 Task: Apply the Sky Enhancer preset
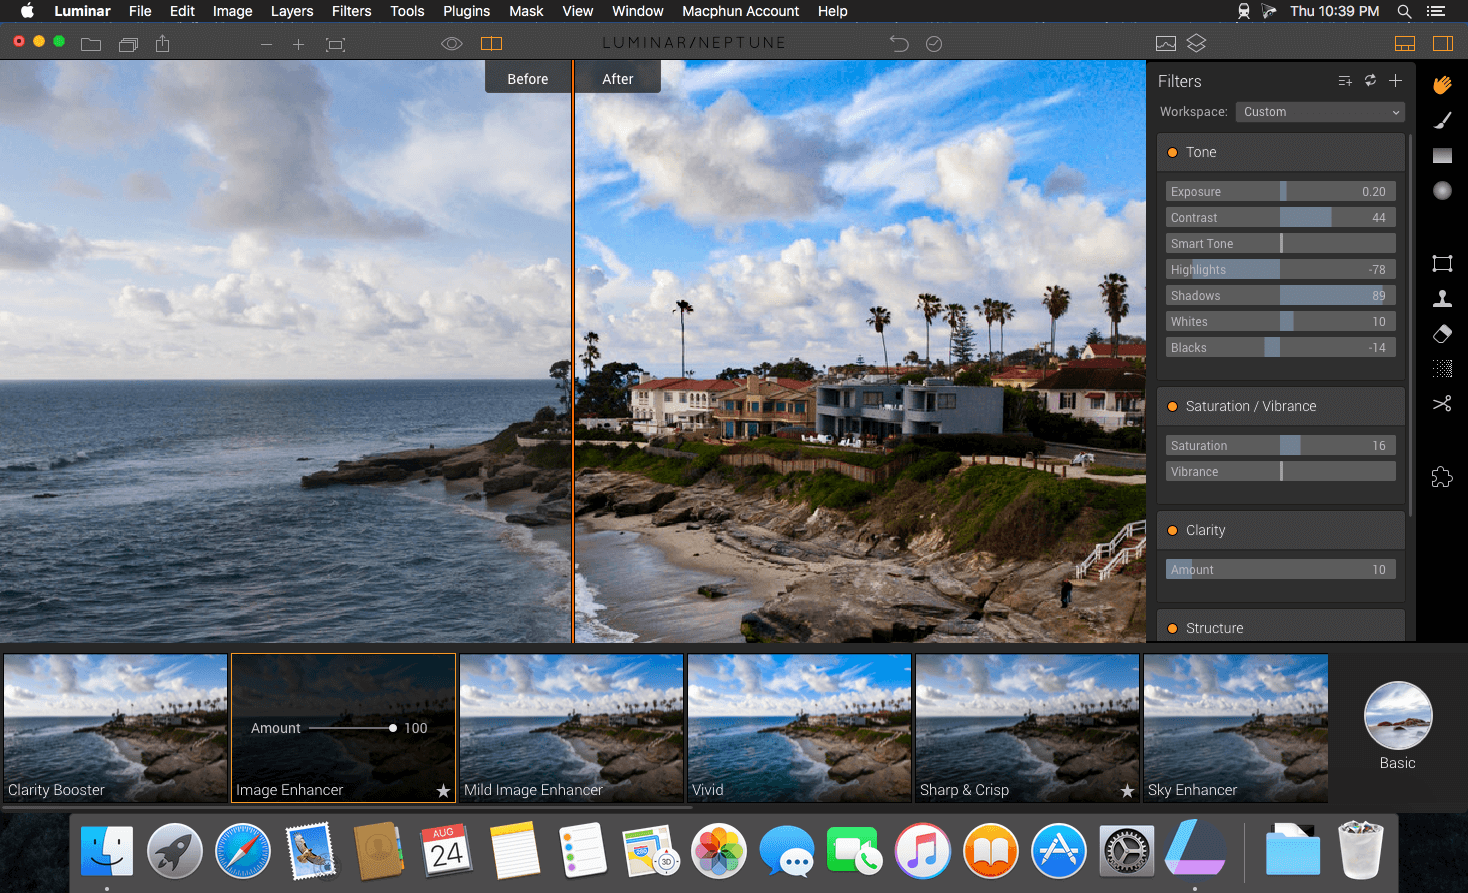tap(1236, 728)
